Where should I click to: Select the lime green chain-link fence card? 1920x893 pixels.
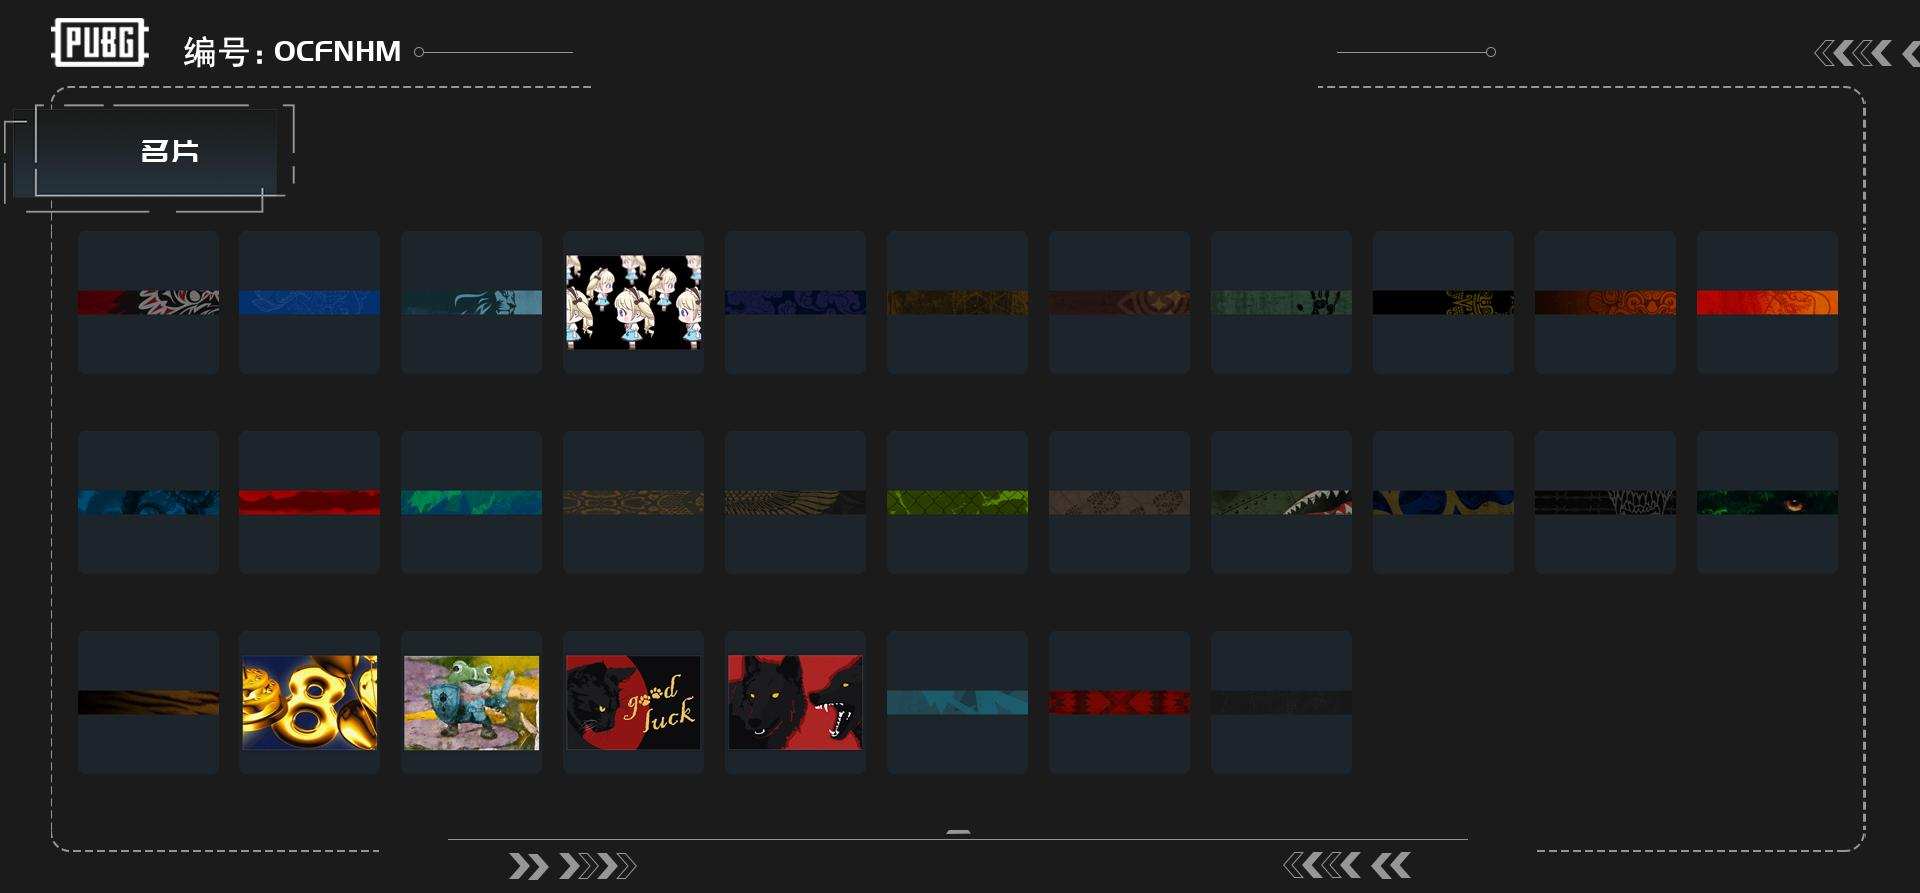957,502
